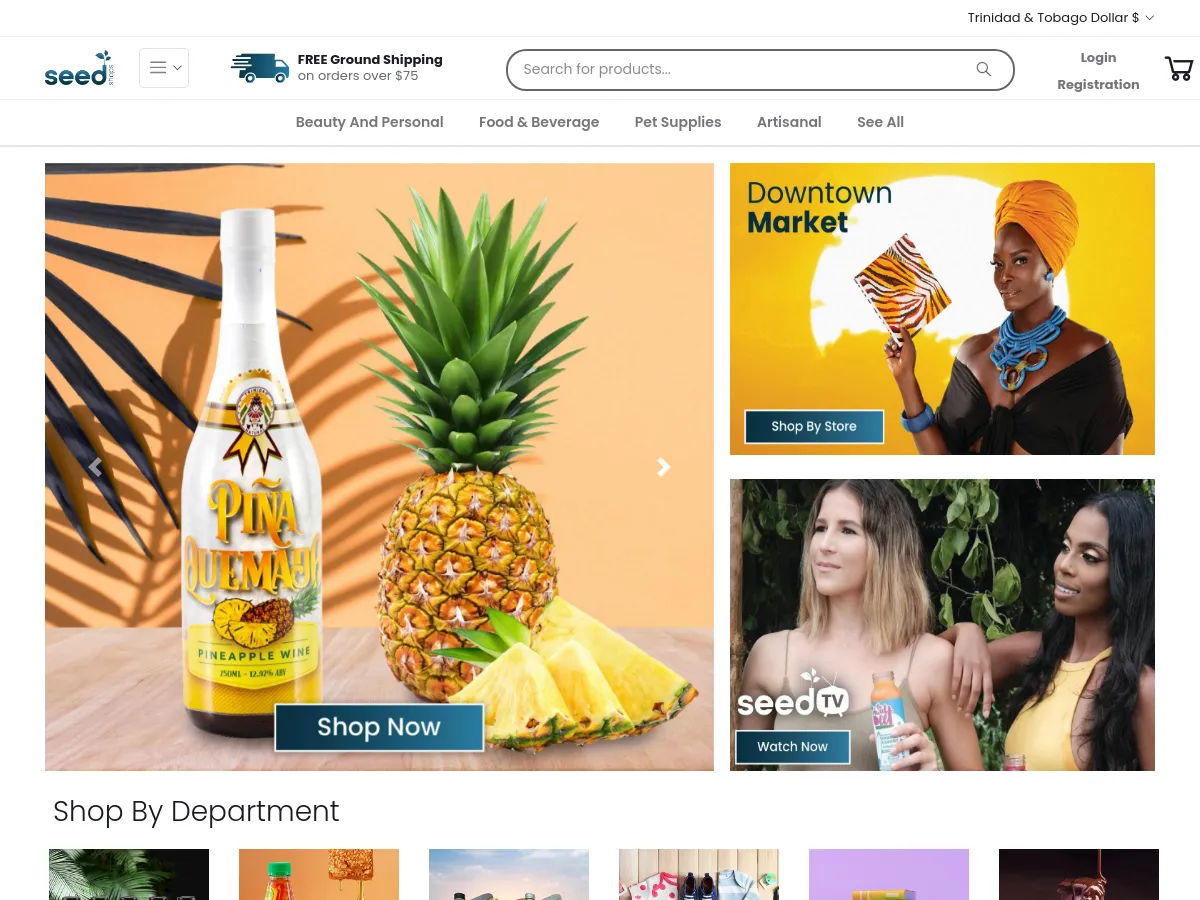Select Pet Supplies in navigation
Image resolution: width=1200 pixels, height=900 pixels.
678,122
